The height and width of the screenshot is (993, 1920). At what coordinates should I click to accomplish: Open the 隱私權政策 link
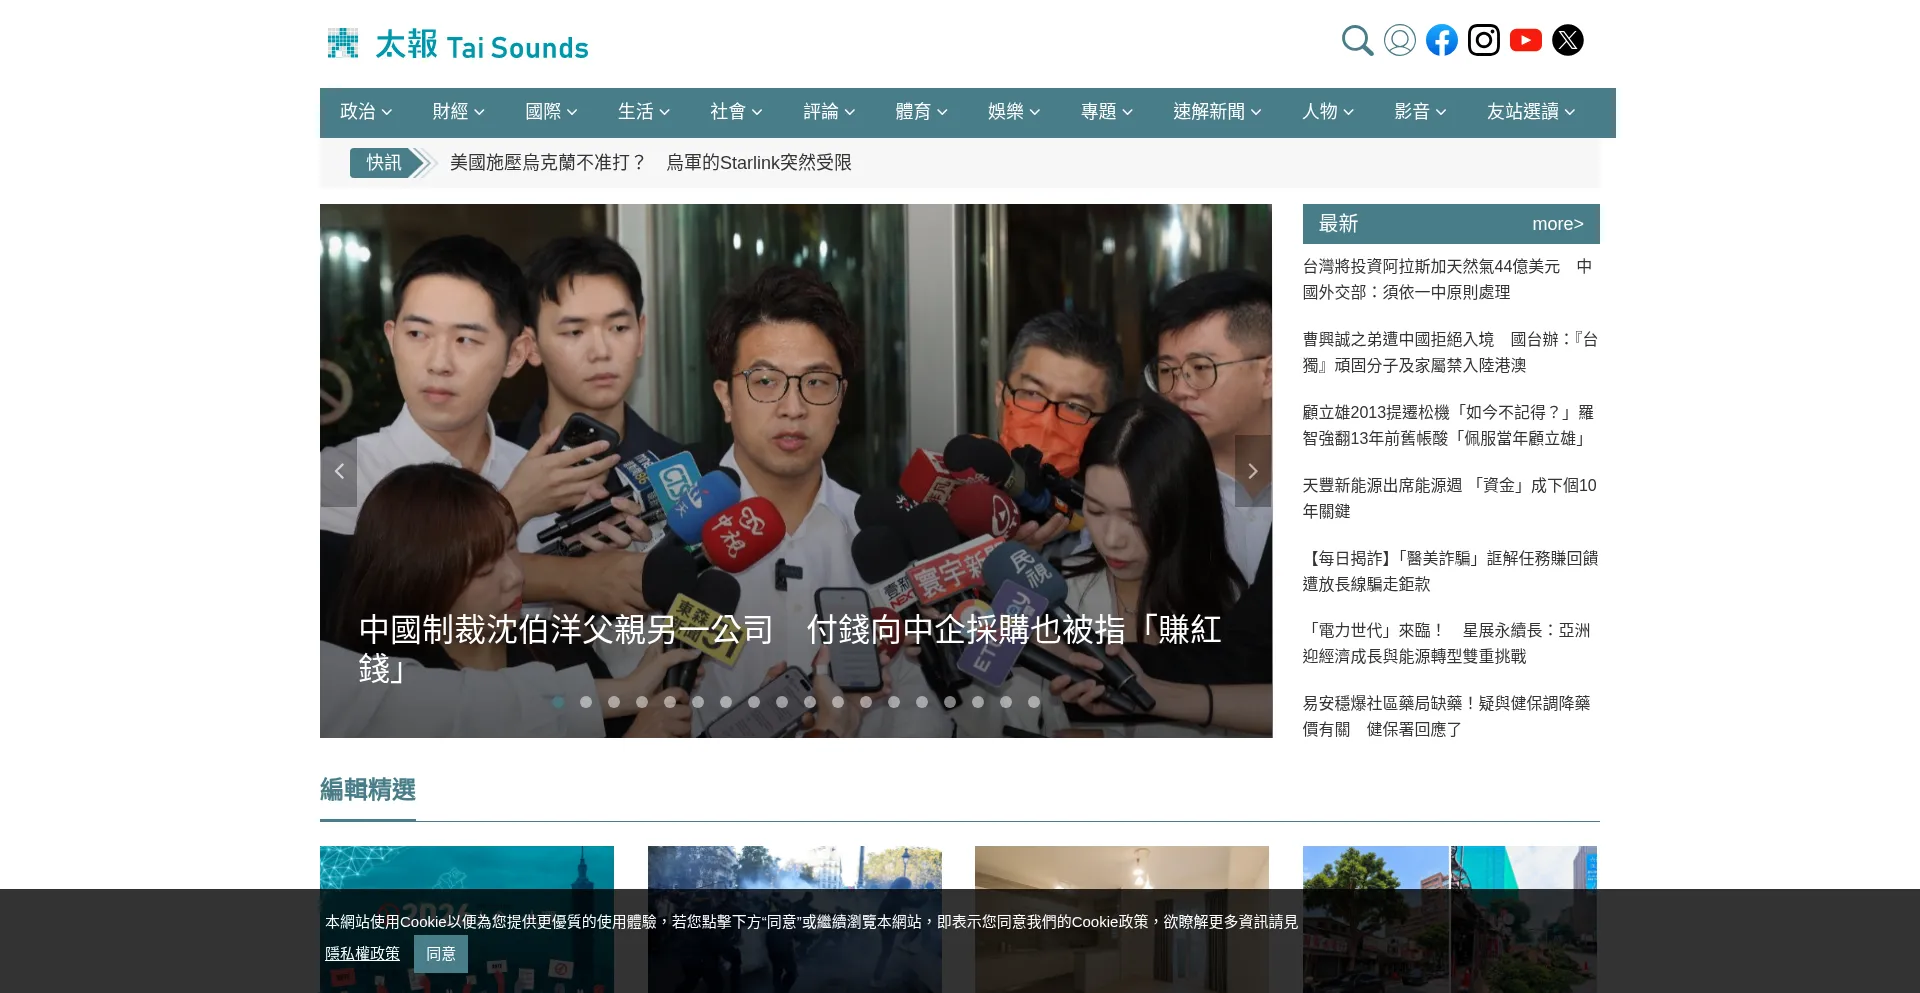362,954
